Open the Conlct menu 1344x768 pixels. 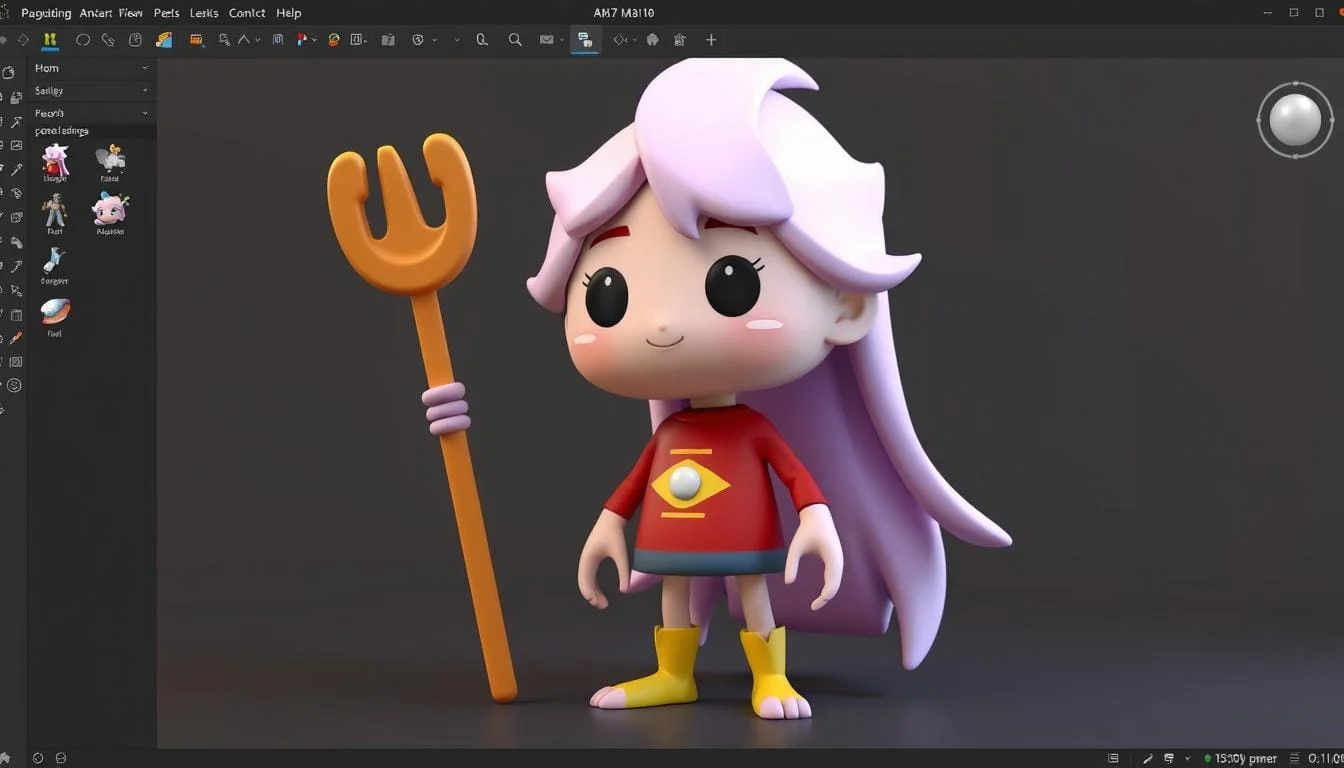[x=247, y=13]
